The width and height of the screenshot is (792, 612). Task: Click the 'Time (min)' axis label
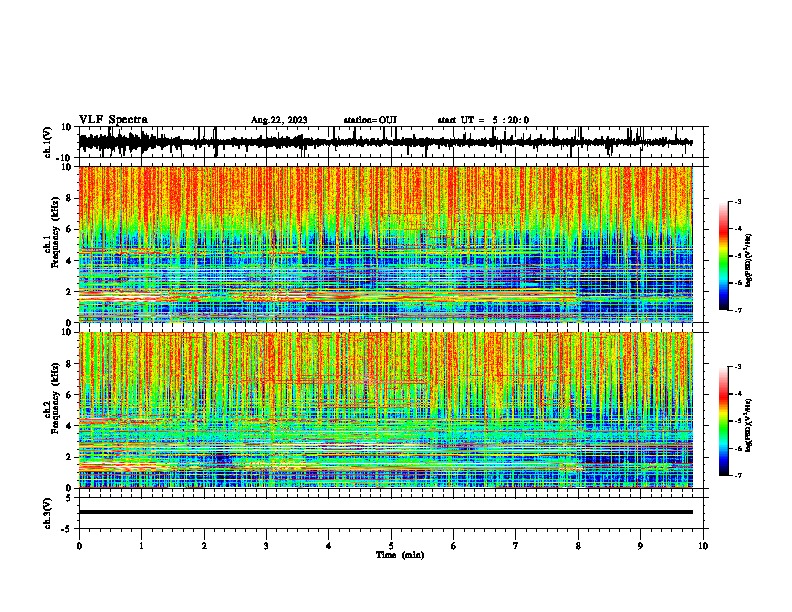(x=400, y=555)
